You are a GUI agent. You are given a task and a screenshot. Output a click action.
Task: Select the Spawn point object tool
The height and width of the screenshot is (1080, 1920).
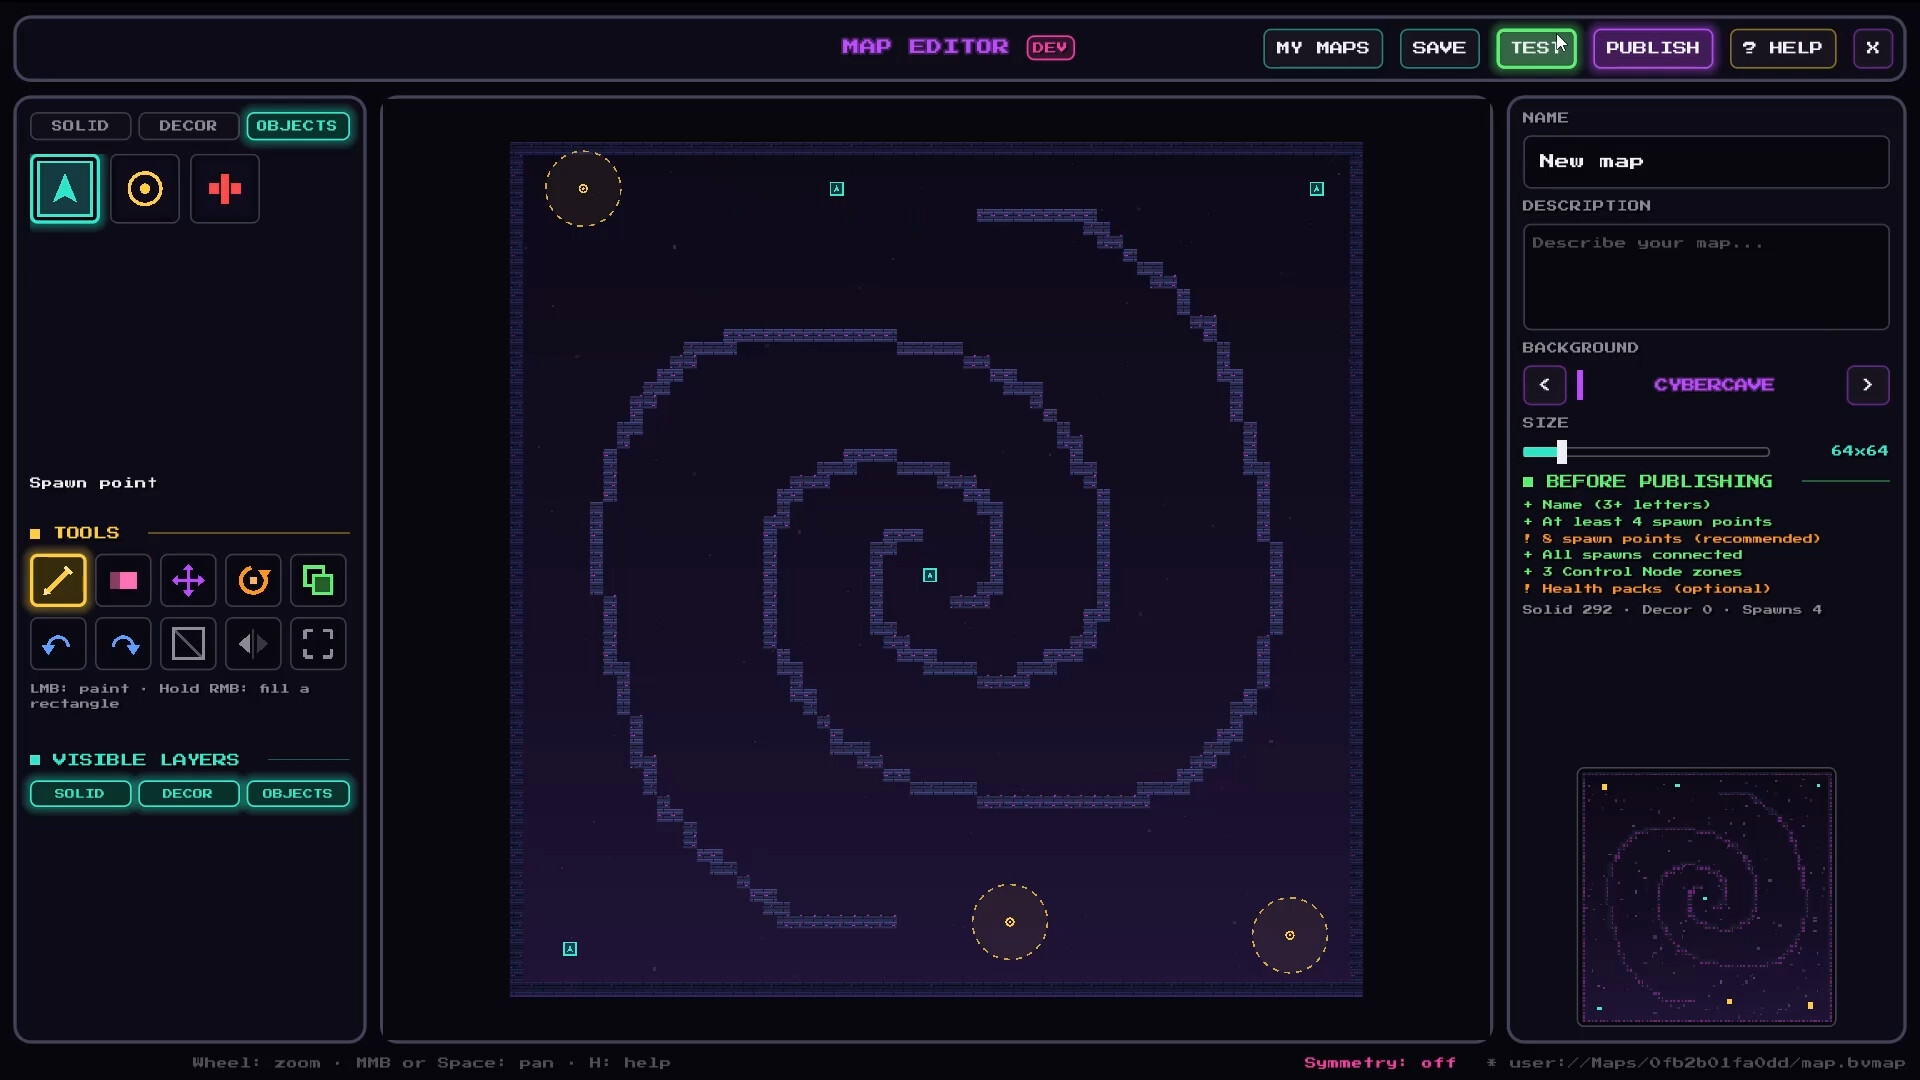65,189
